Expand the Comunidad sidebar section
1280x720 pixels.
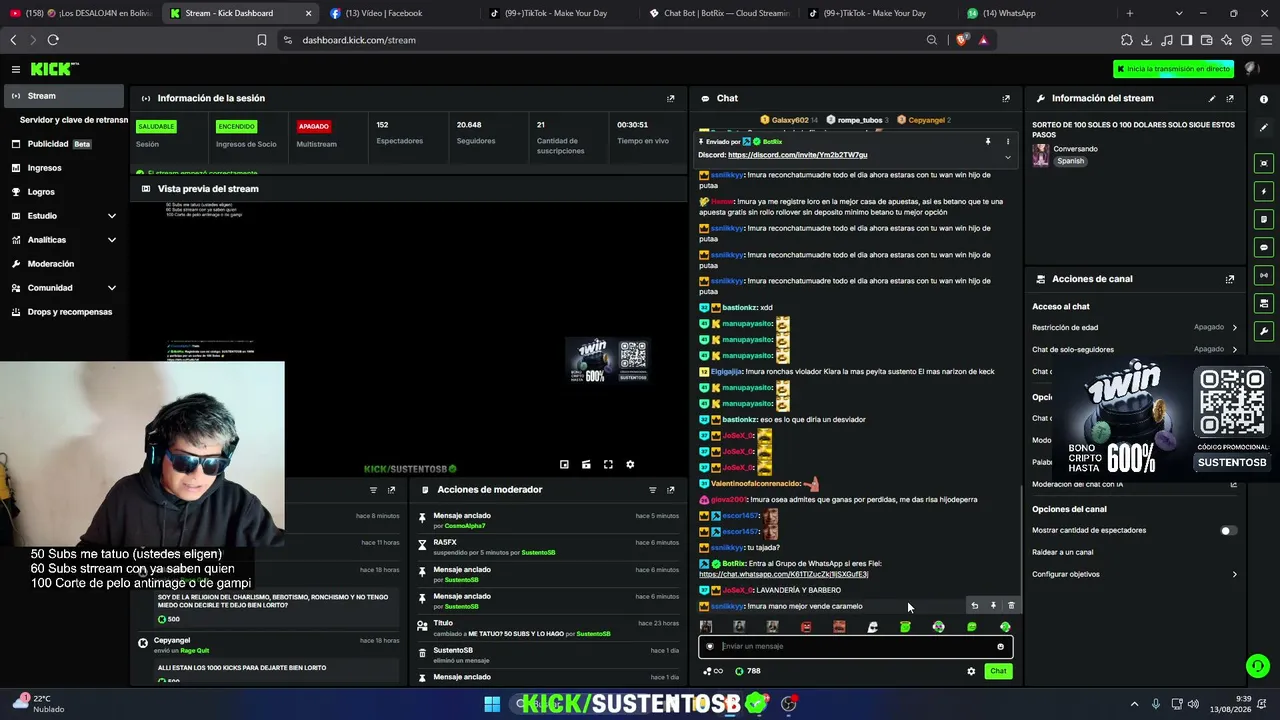(111, 288)
